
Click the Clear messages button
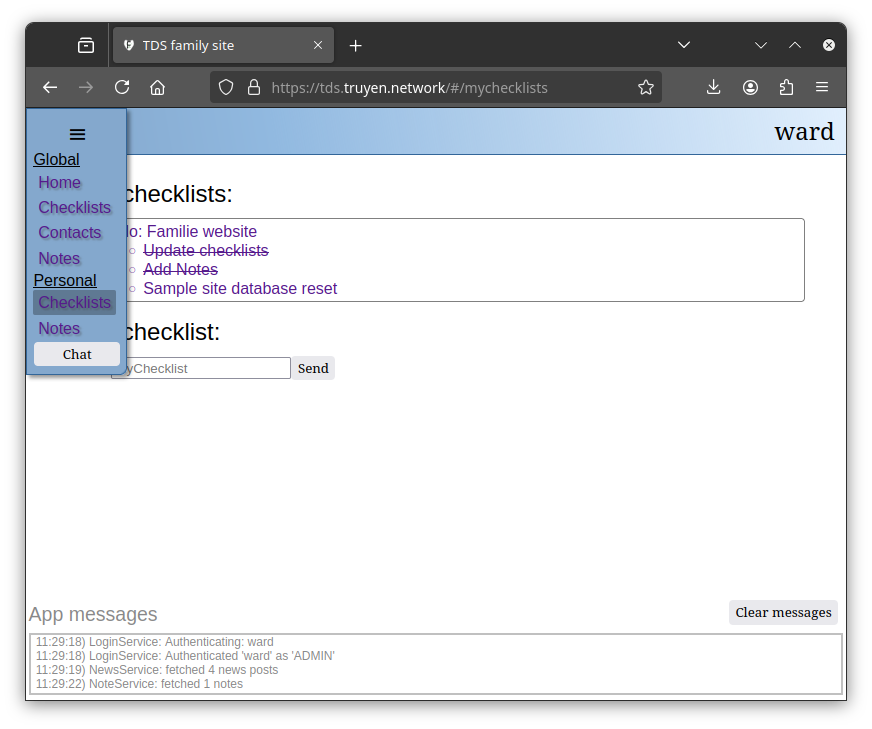tap(783, 612)
